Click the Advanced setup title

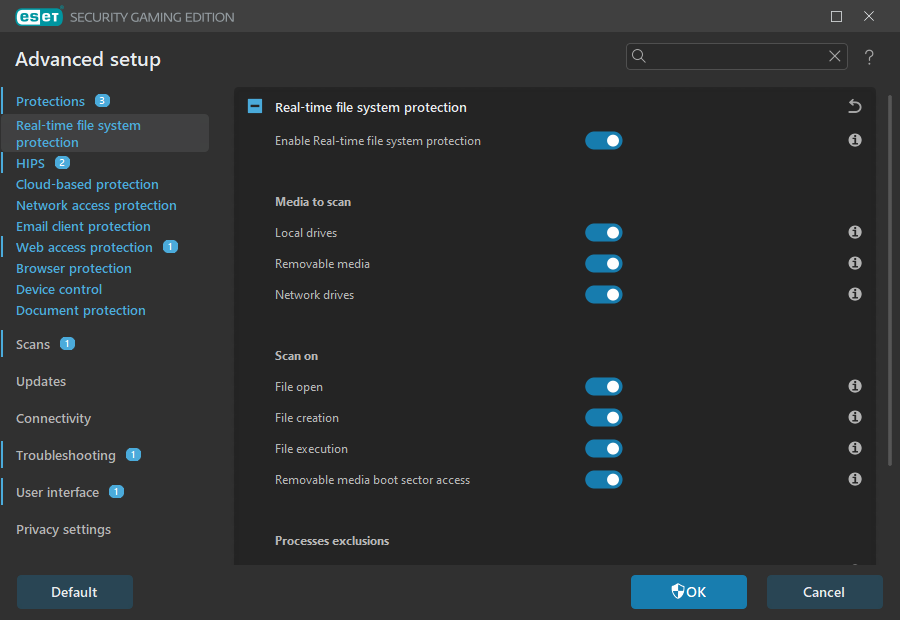(88, 59)
